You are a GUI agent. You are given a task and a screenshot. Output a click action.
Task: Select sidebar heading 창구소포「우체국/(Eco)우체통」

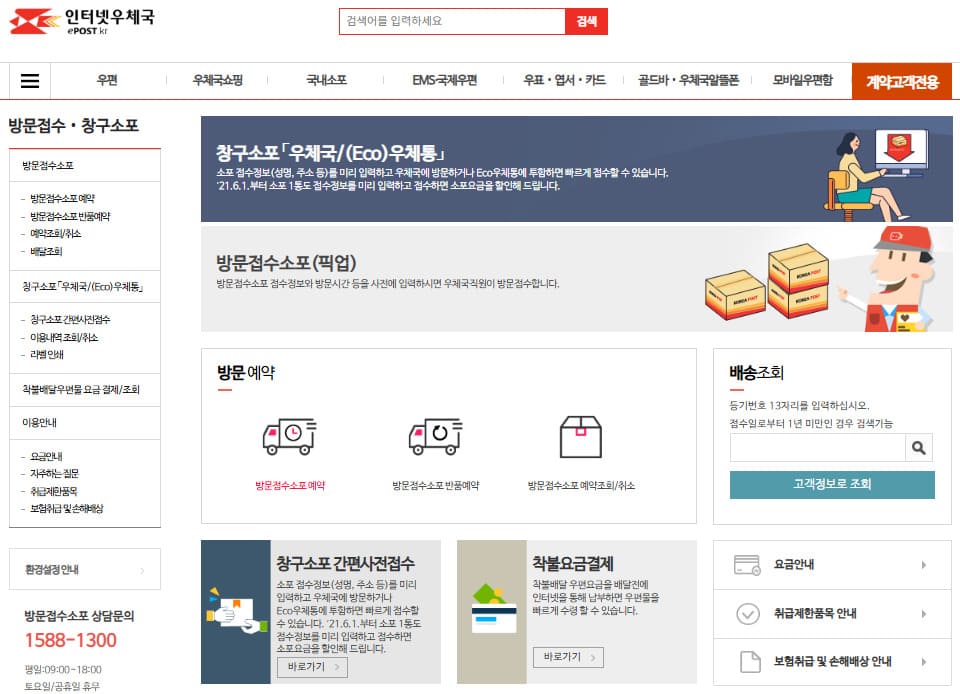coord(83,287)
